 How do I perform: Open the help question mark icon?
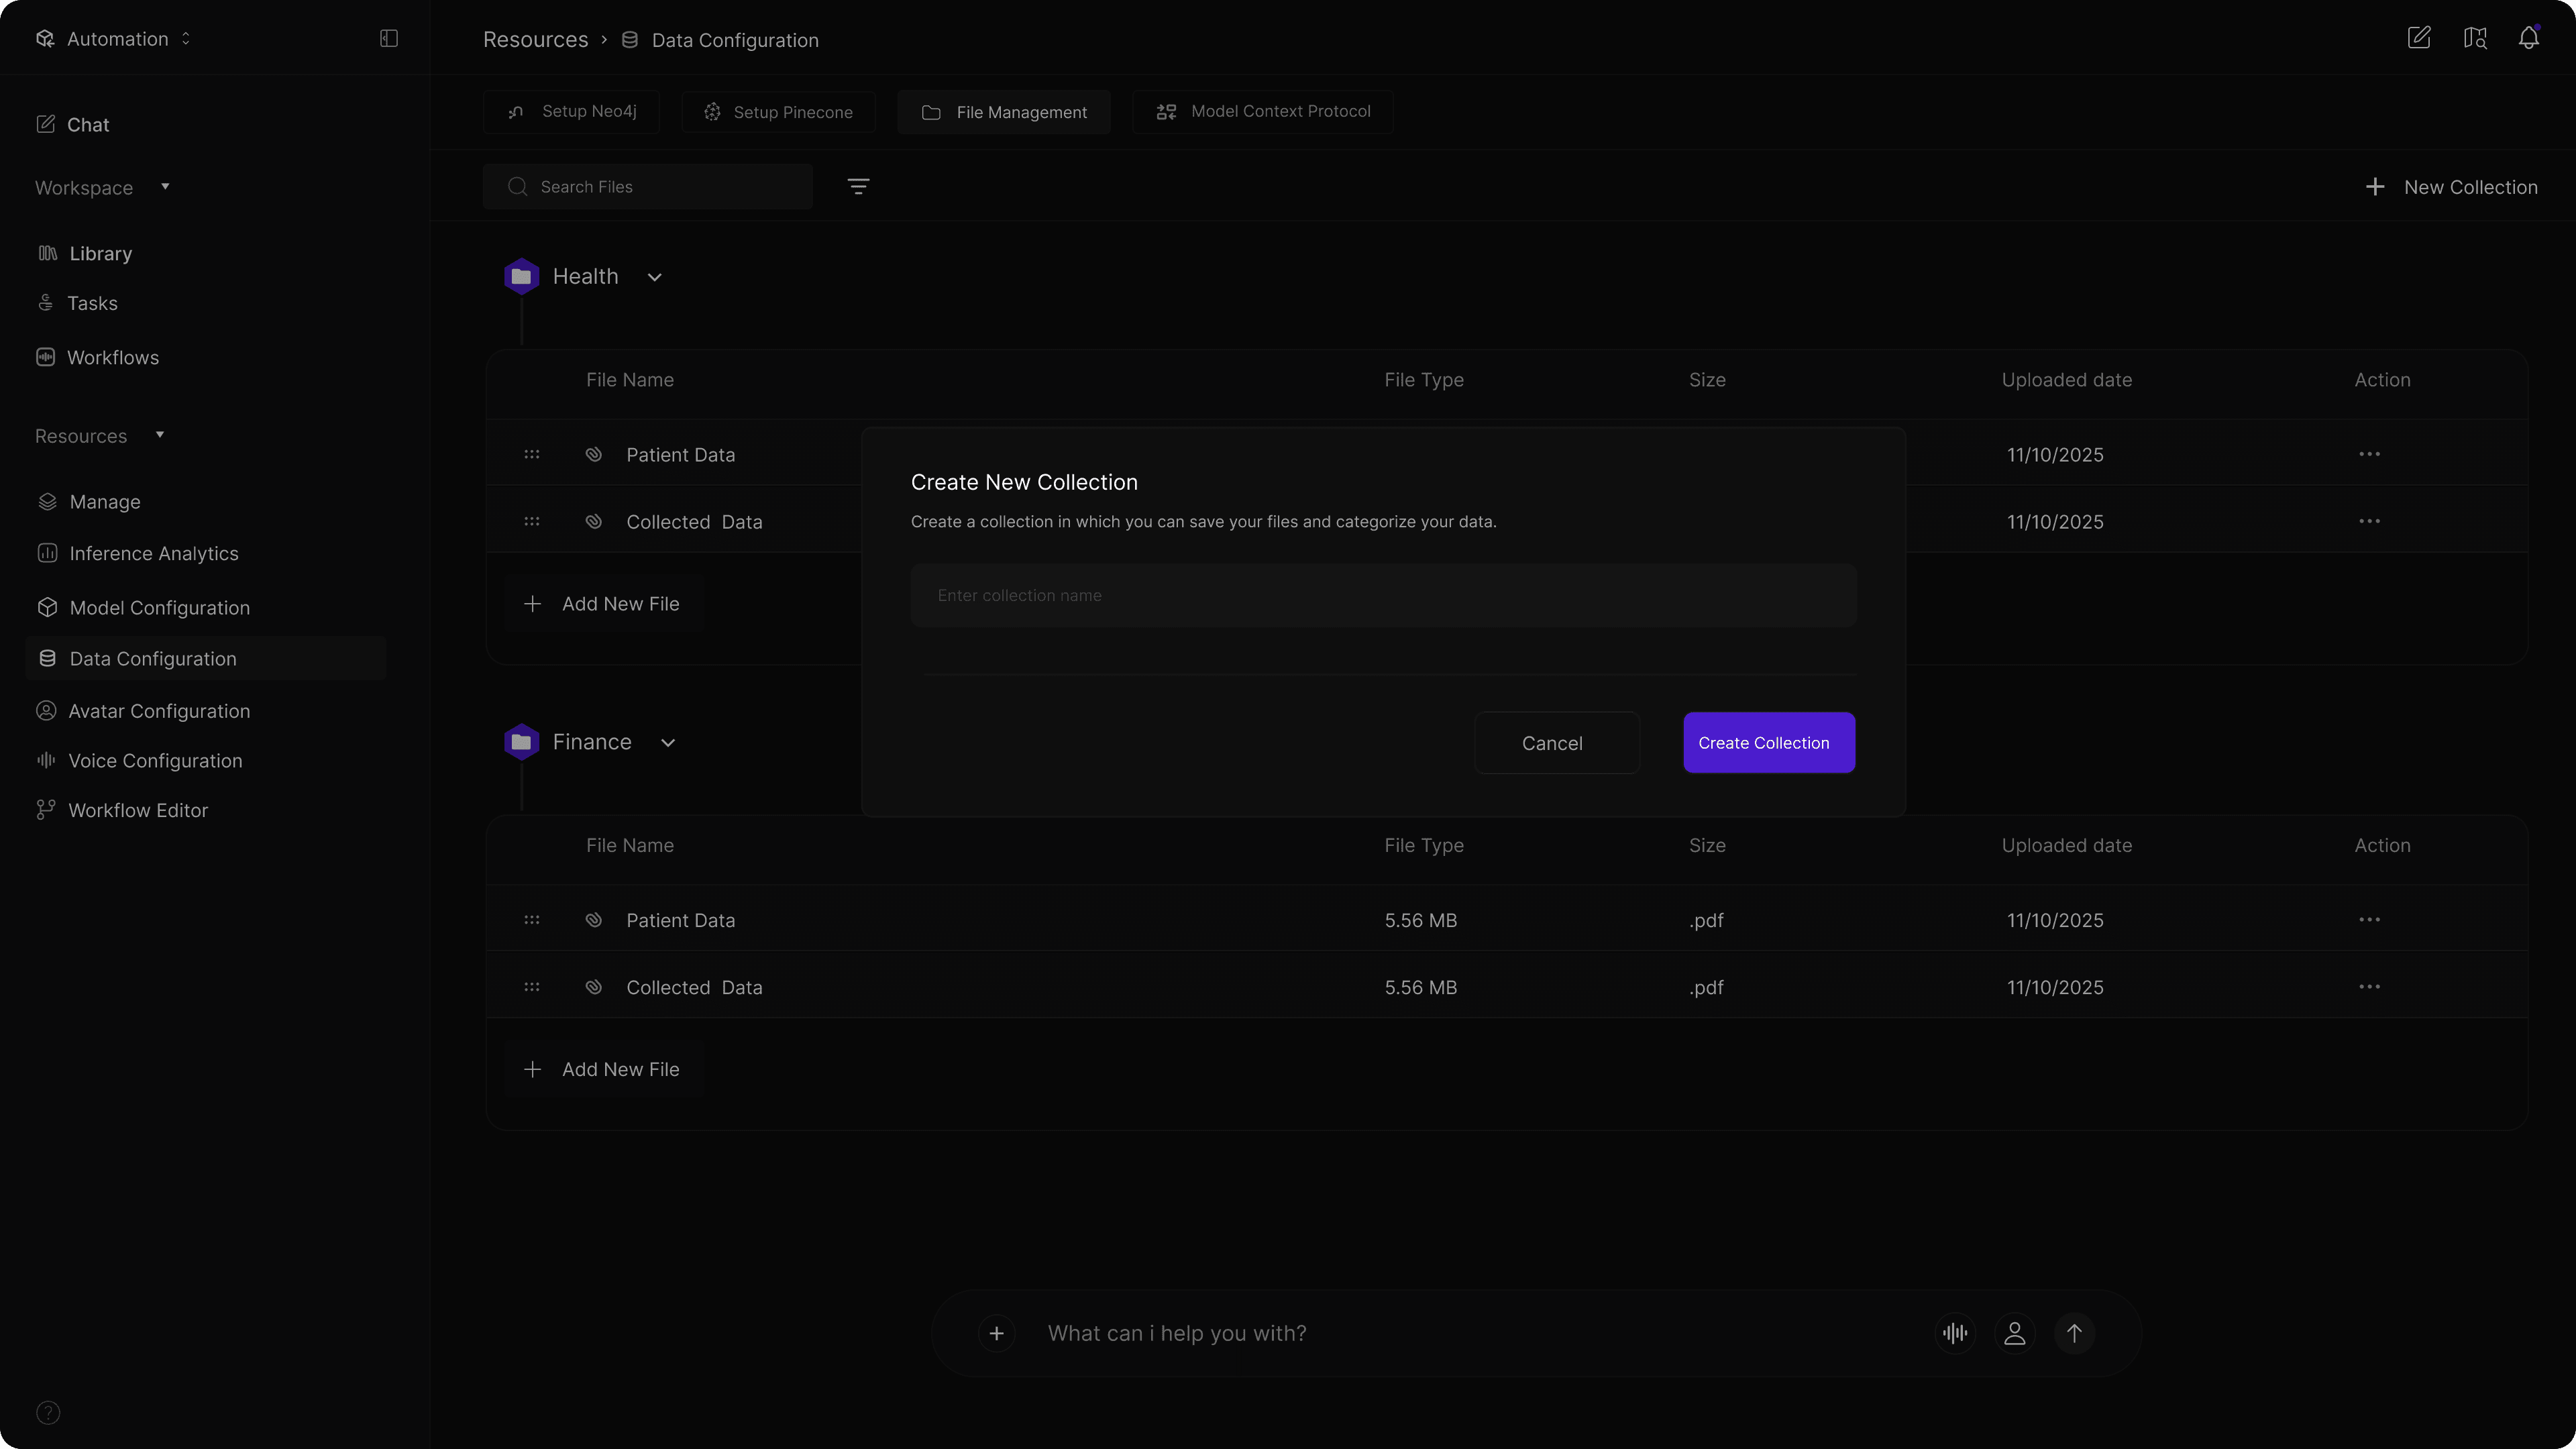[48, 1412]
